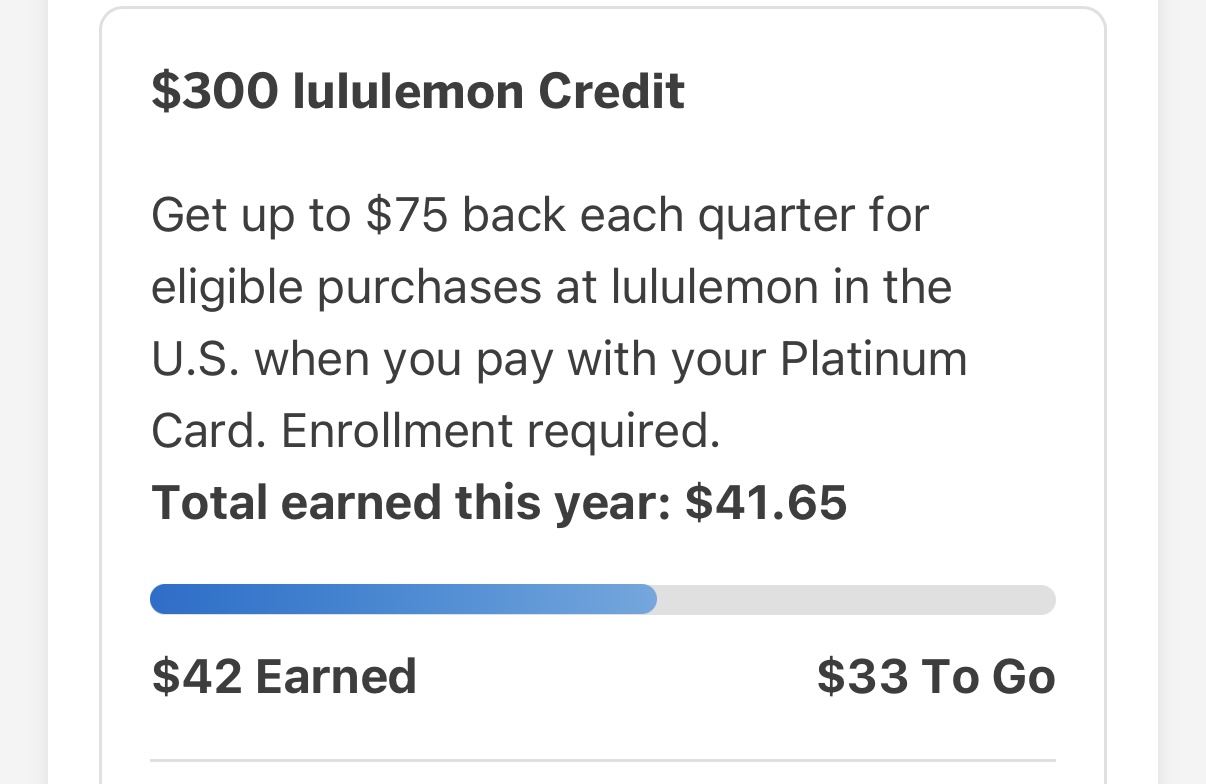Click the "$75" amount in the description
This screenshot has width=1206, height=784.
tap(406, 216)
